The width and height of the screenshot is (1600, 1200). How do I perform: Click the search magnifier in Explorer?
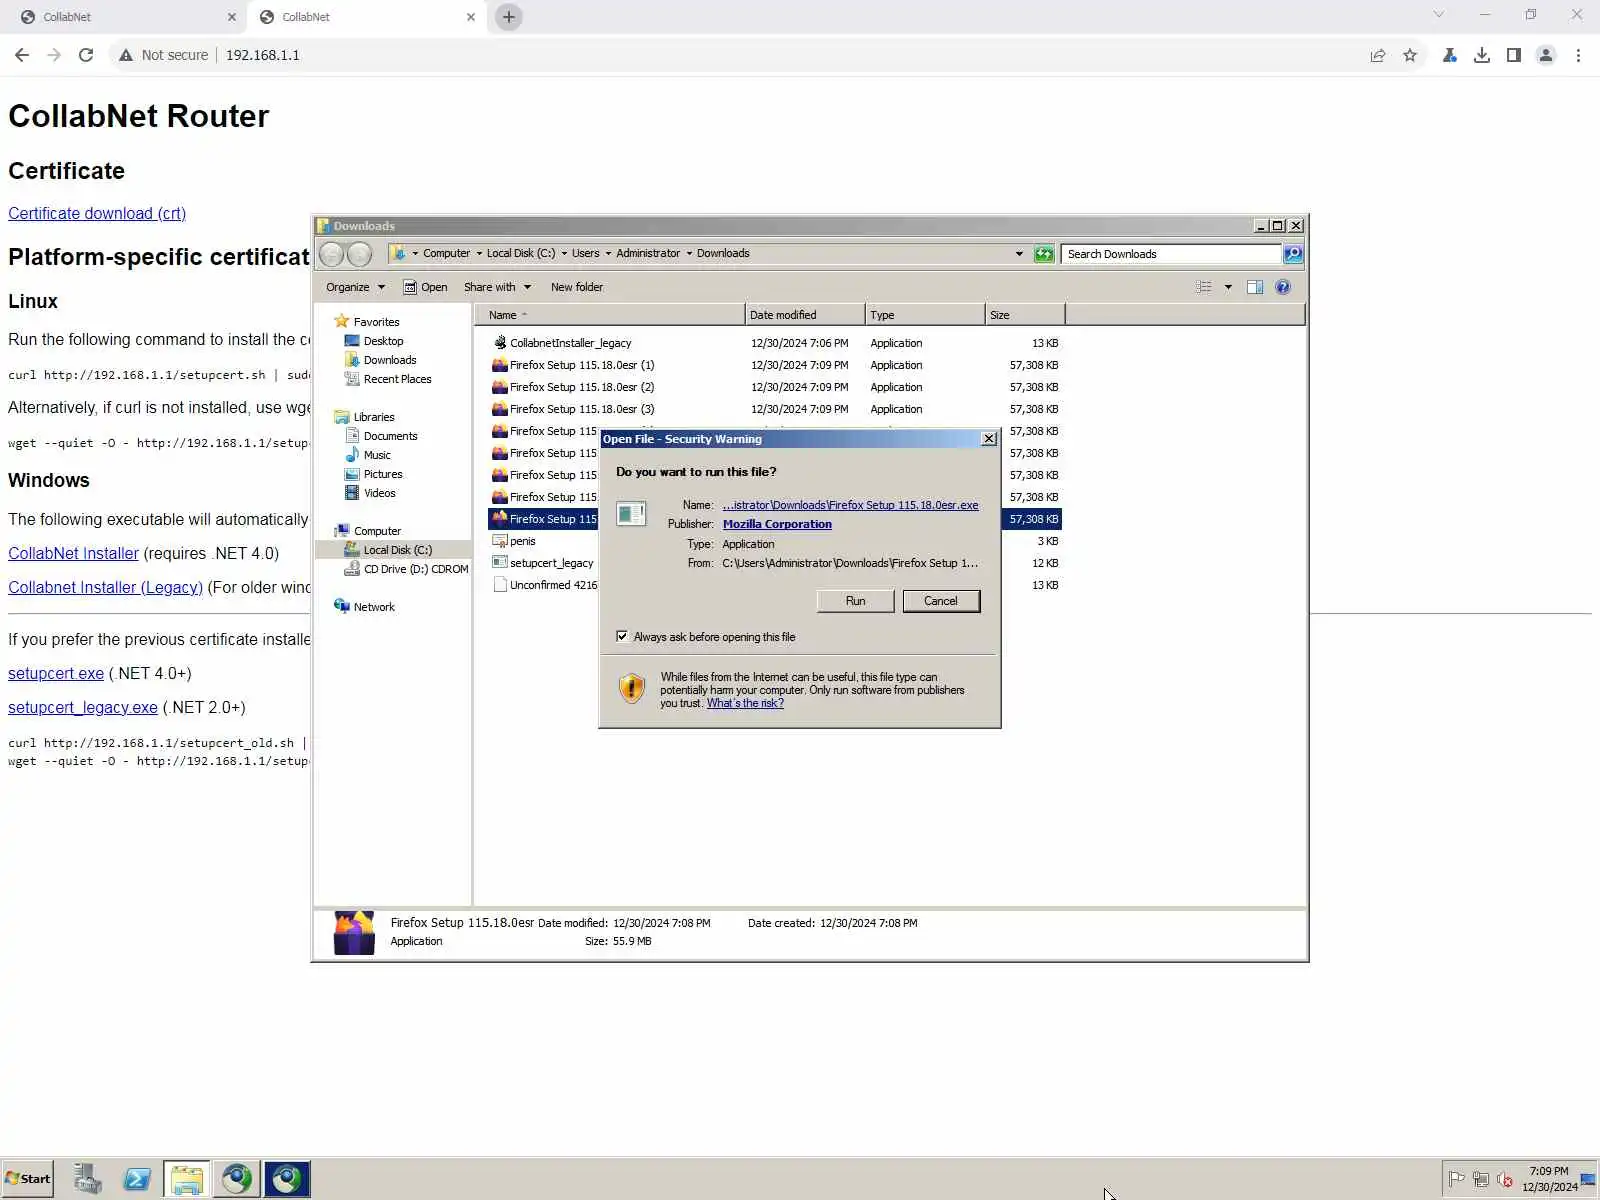1293,254
